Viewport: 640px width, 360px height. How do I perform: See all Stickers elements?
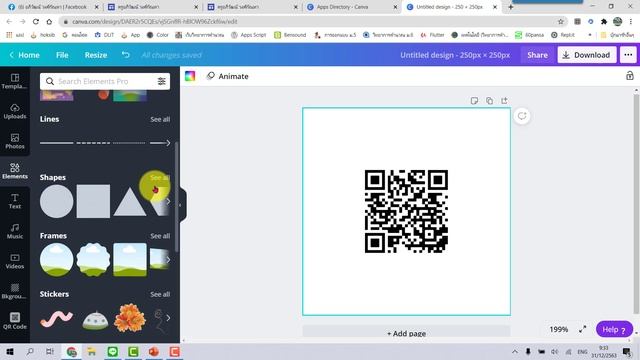pyautogui.click(x=160, y=294)
